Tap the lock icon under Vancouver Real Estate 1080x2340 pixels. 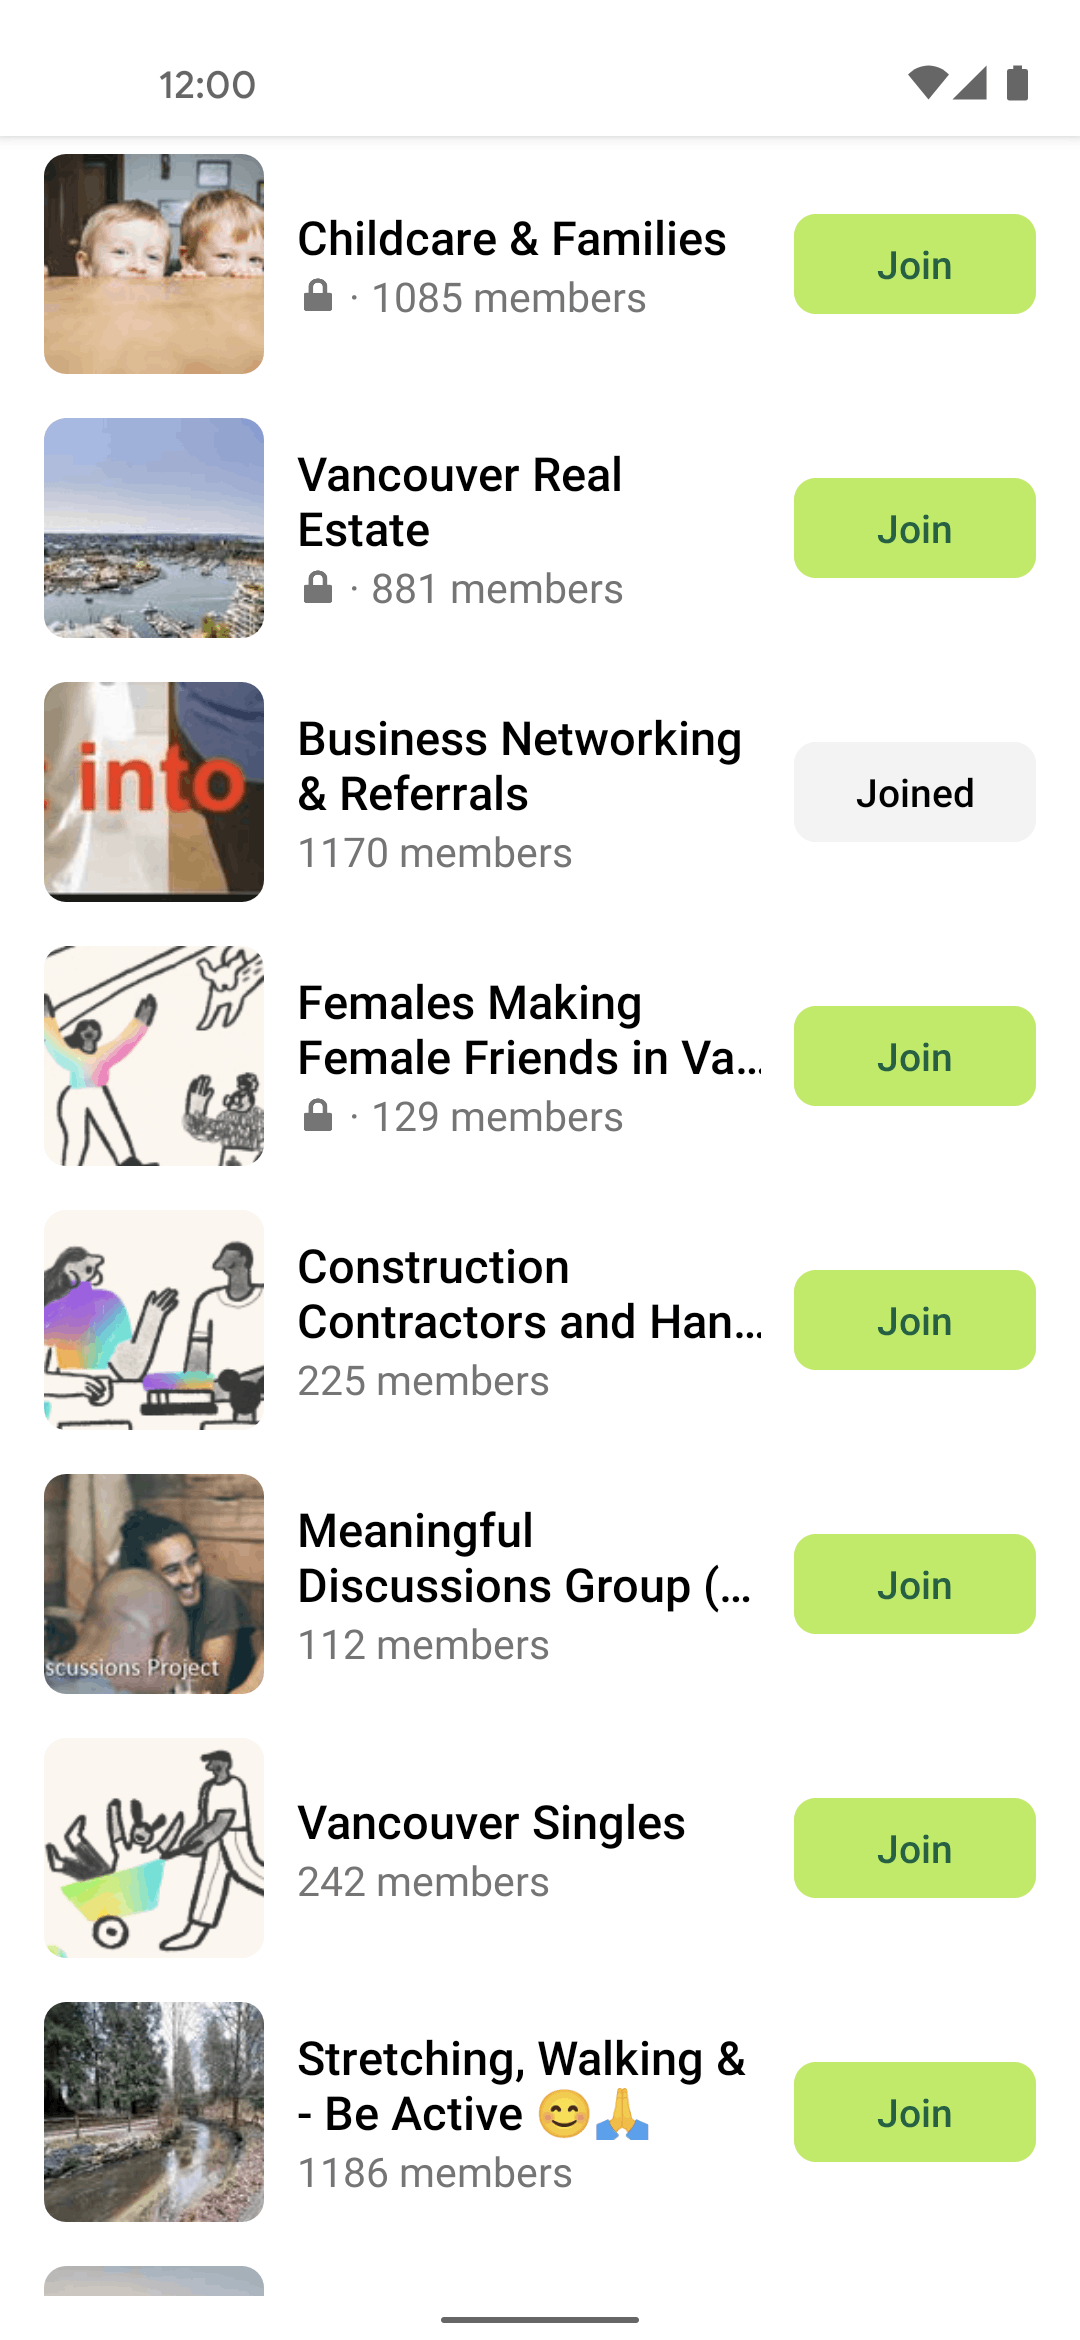[x=318, y=588]
